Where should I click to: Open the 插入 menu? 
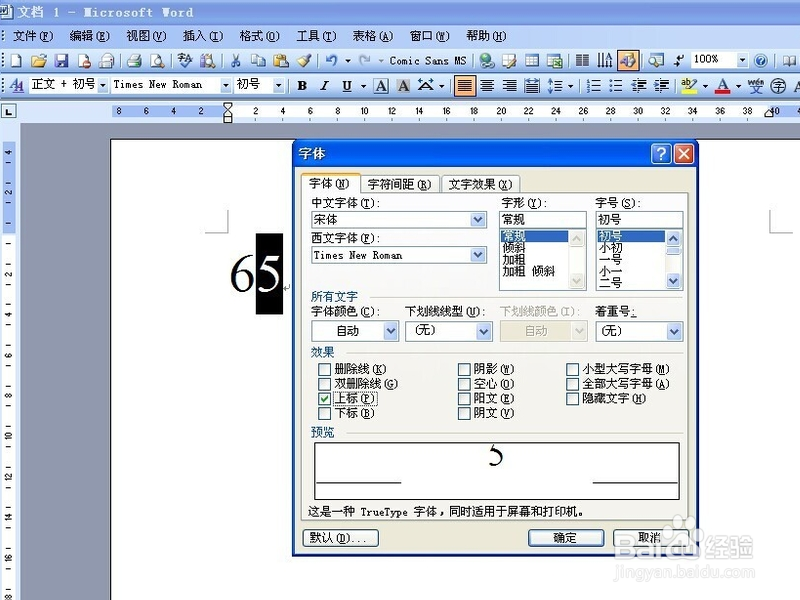[x=203, y=36]
